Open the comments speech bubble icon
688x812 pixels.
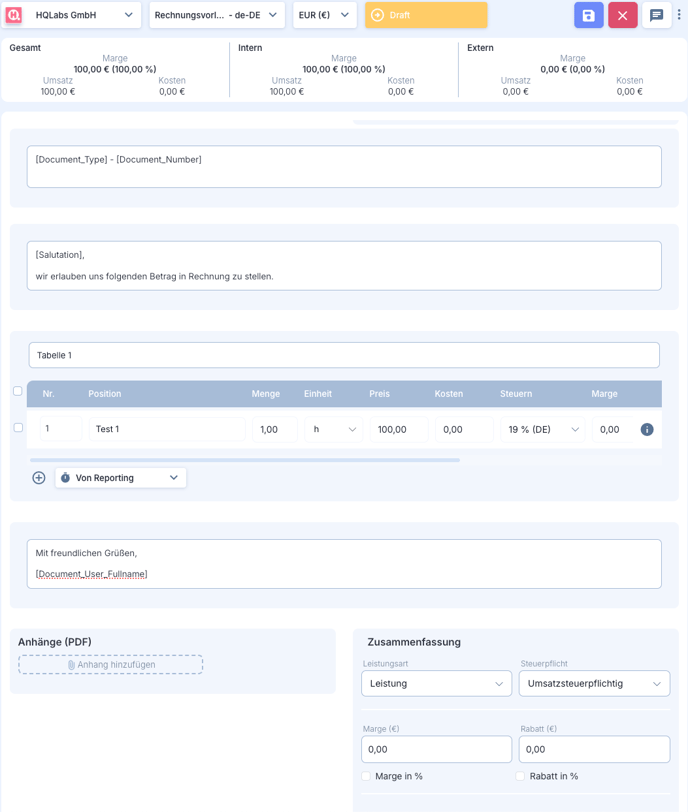pos(656,15)
